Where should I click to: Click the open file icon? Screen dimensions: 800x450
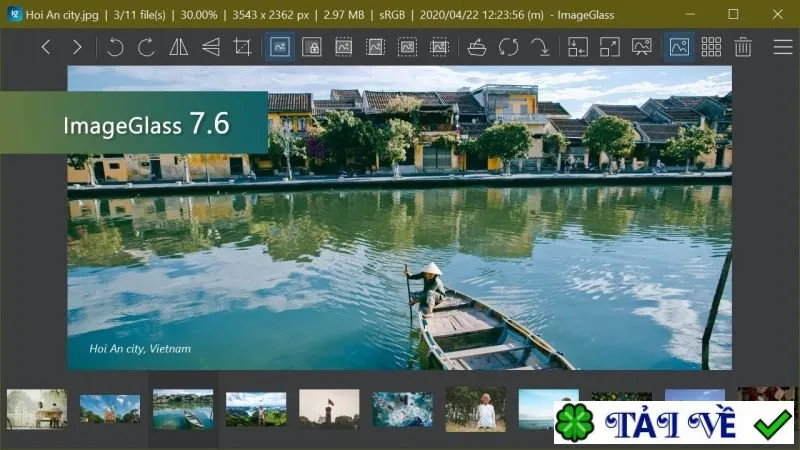(477, 47)
